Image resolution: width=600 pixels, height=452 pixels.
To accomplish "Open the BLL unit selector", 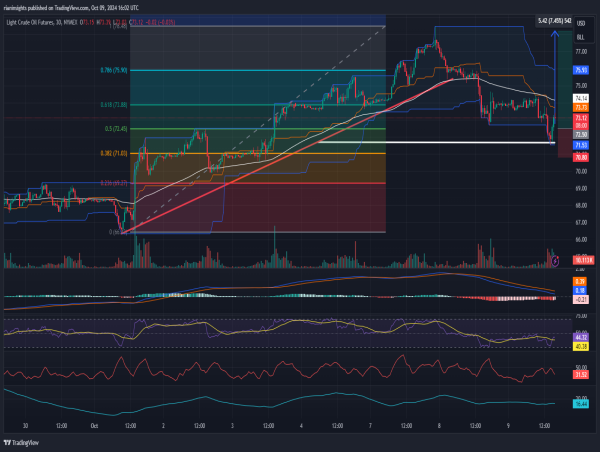I will tap(580, 37).
